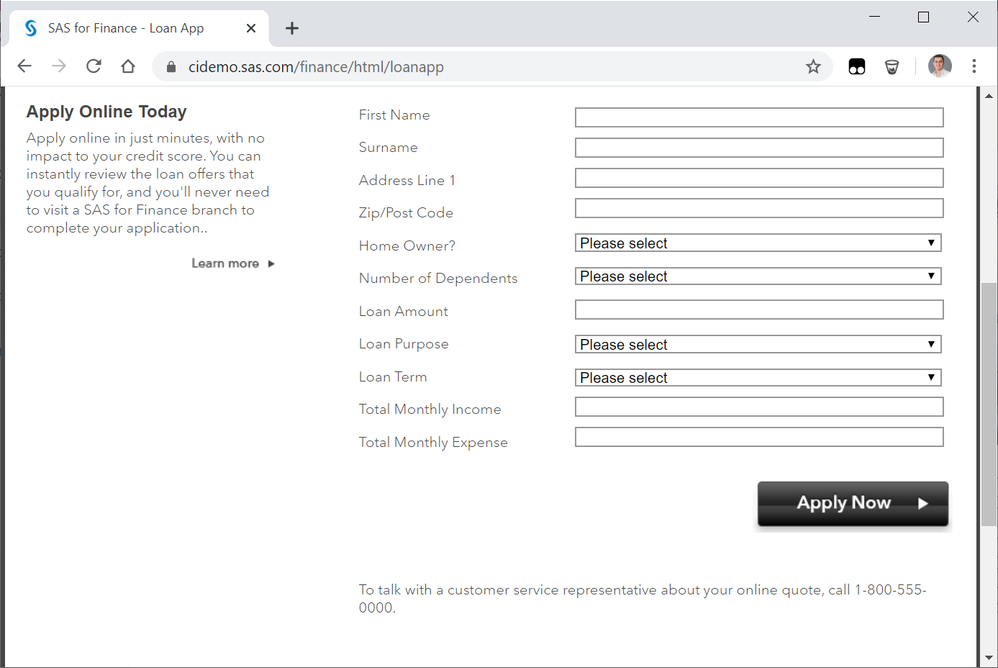Screen dimensions: 998x668
Task: Click the site padlock security icon
Action: click(x=170, y=67)
